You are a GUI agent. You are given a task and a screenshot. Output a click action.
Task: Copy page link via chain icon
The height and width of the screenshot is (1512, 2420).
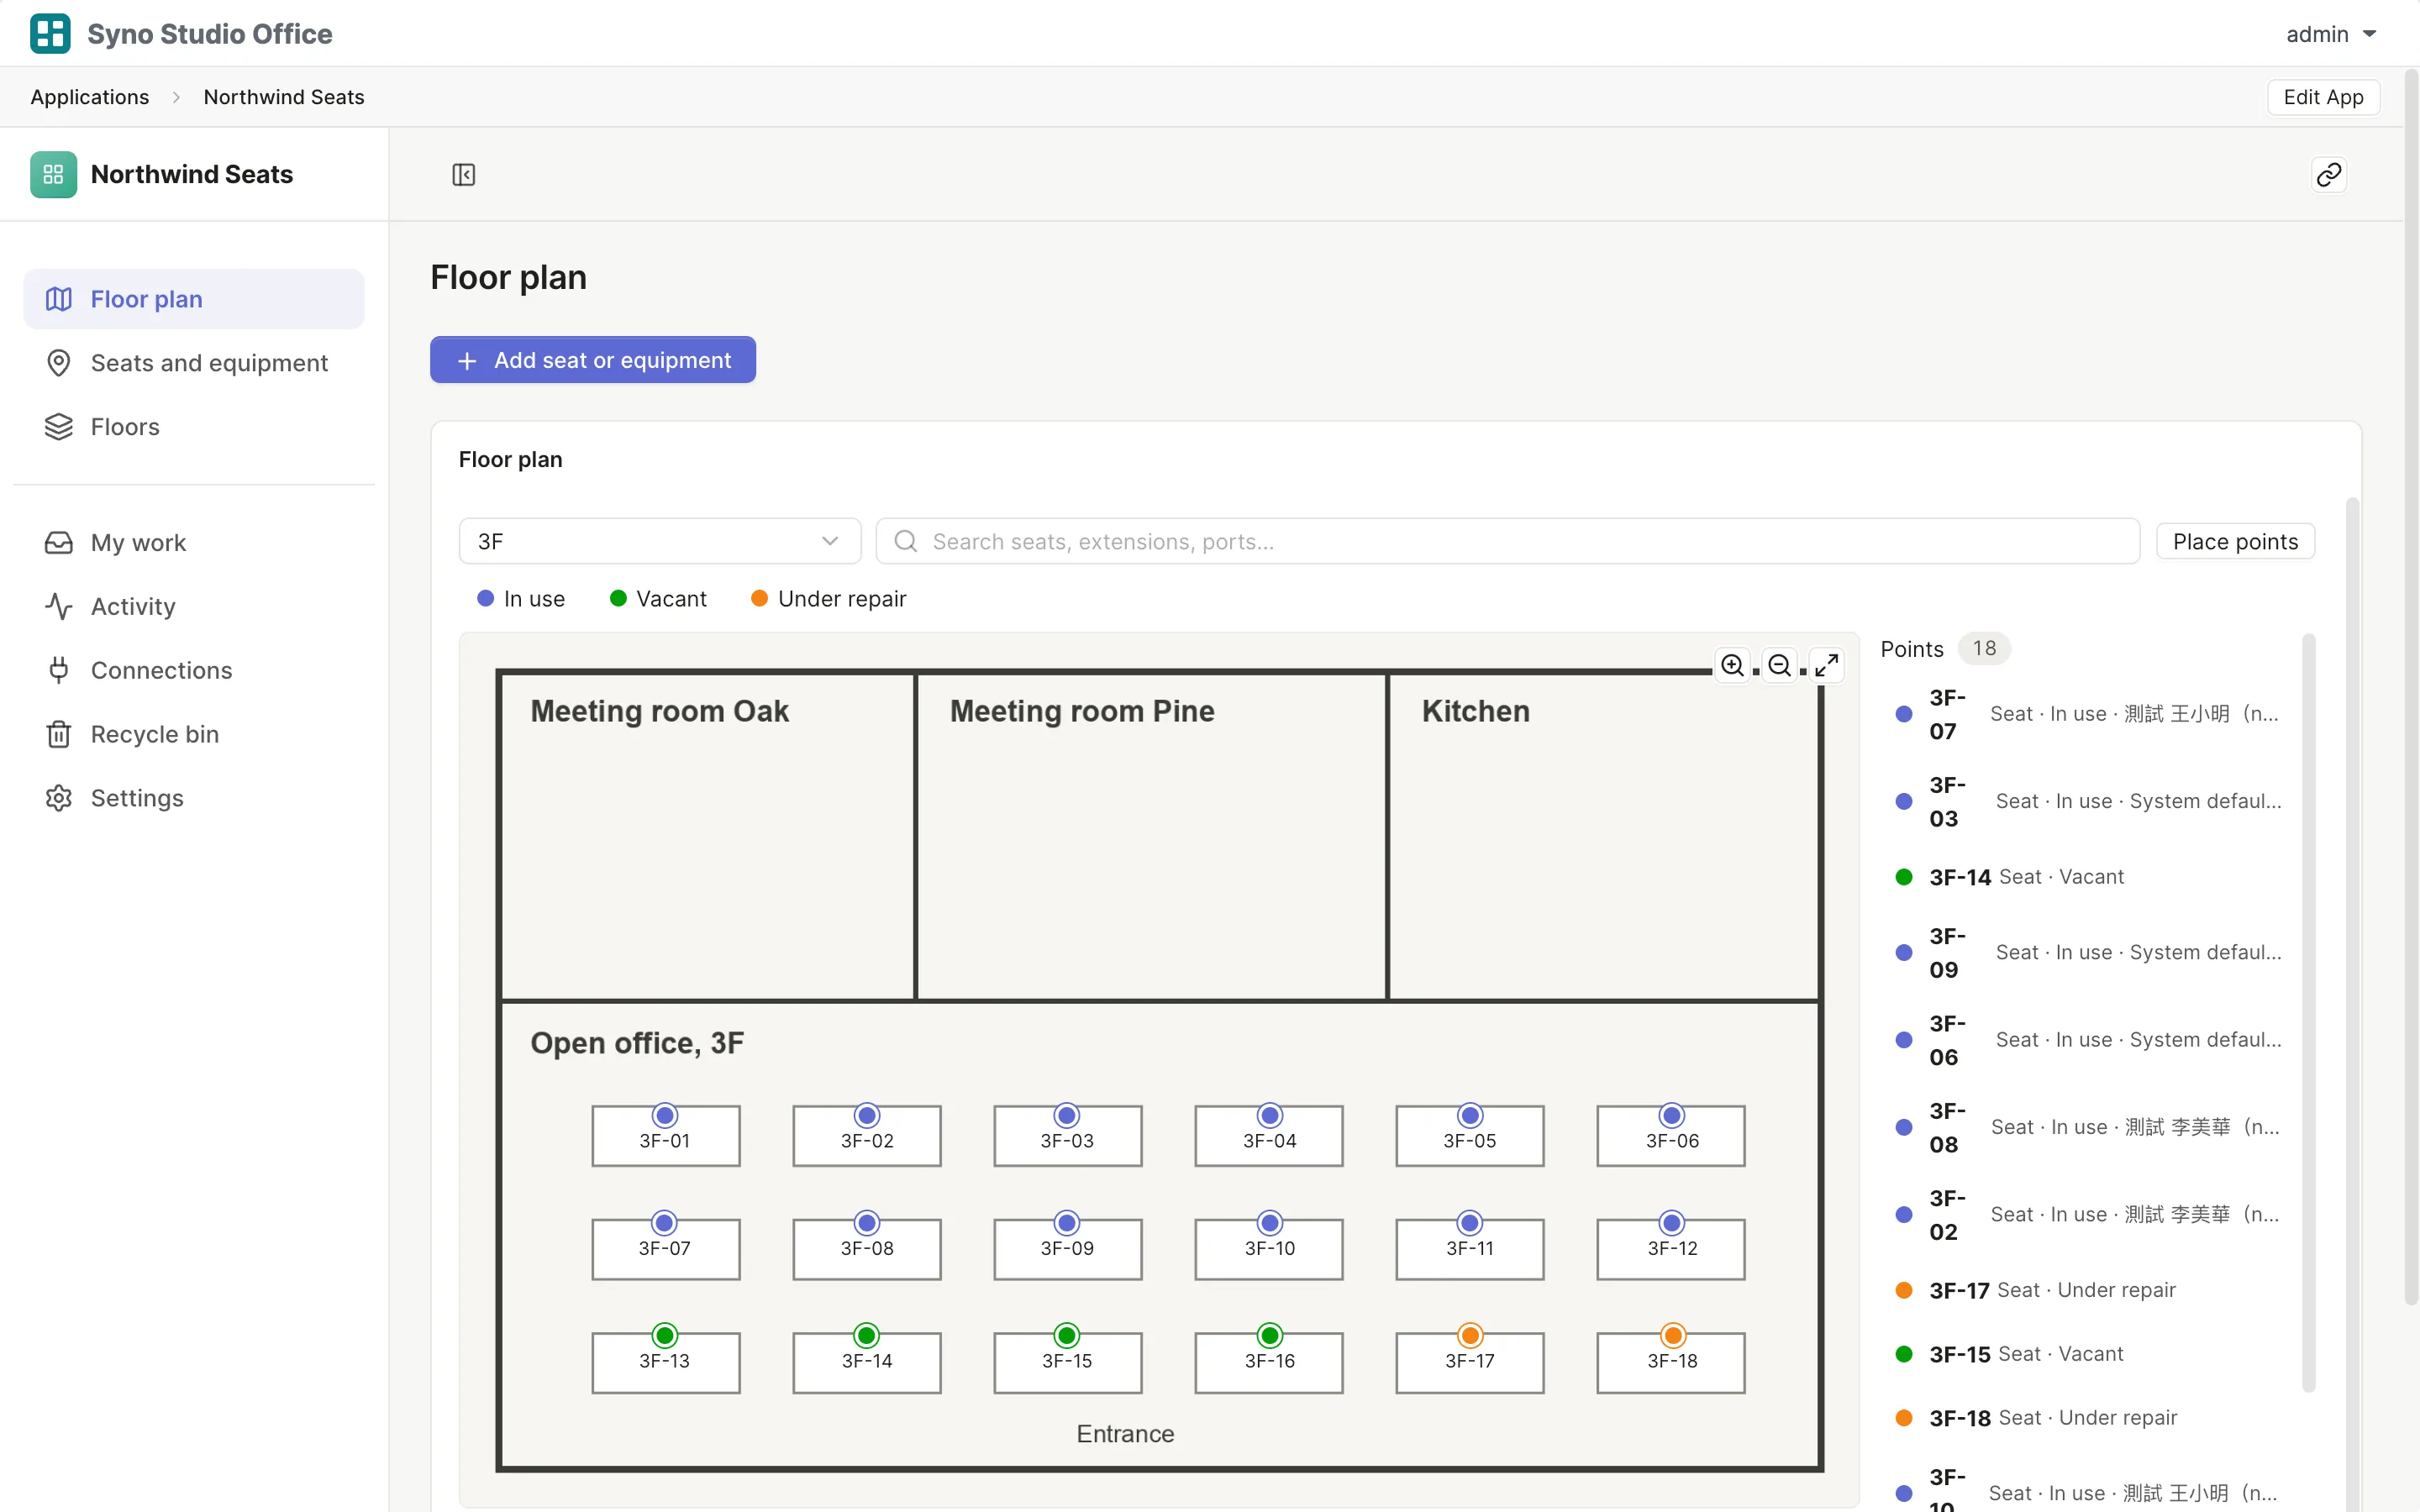tap(2329, 175)
